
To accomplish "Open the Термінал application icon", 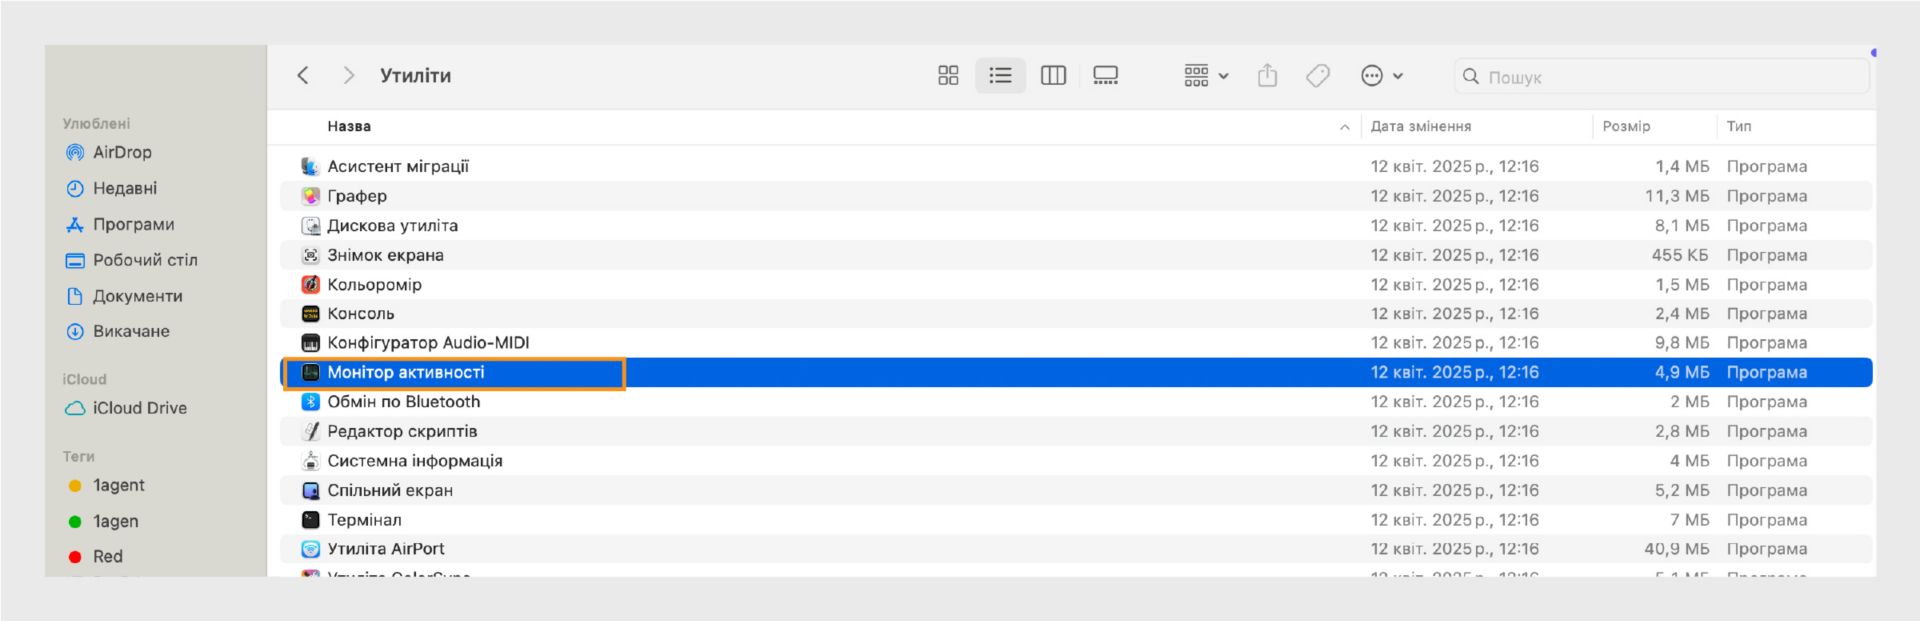I will point(311,520).
